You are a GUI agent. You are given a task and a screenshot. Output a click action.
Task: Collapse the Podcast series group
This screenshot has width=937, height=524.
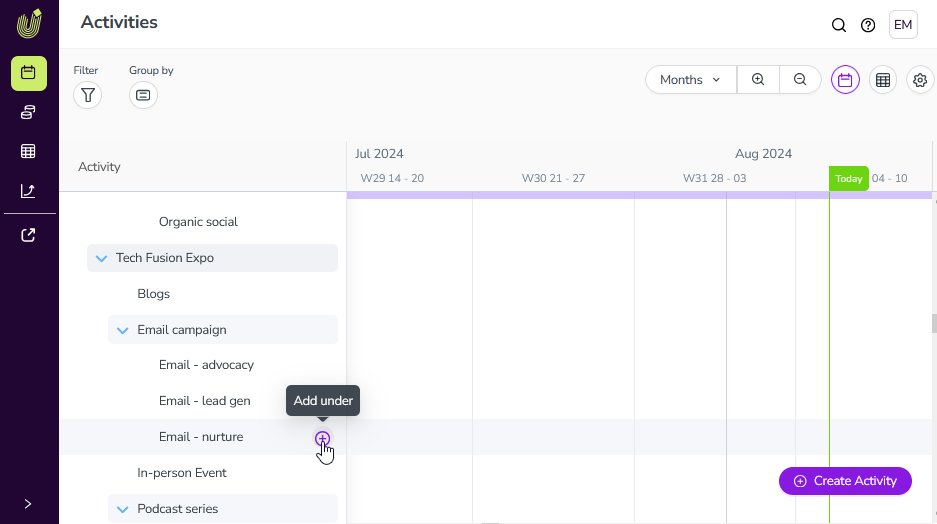(x=123, y=509)
